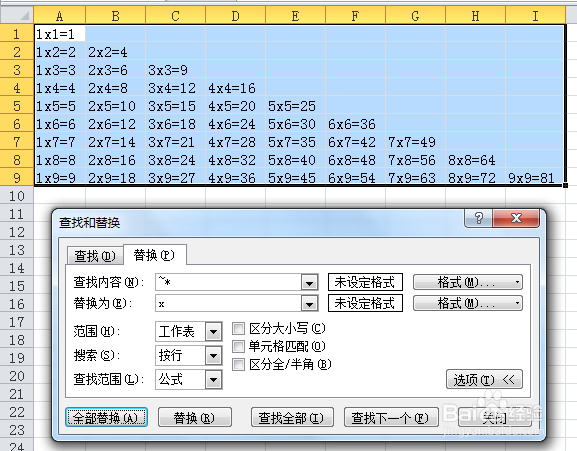Screen dimensions: 577x451
Task: Click cell containing 3x7=21
Action: pyautogui.click(x=176, y=142)
